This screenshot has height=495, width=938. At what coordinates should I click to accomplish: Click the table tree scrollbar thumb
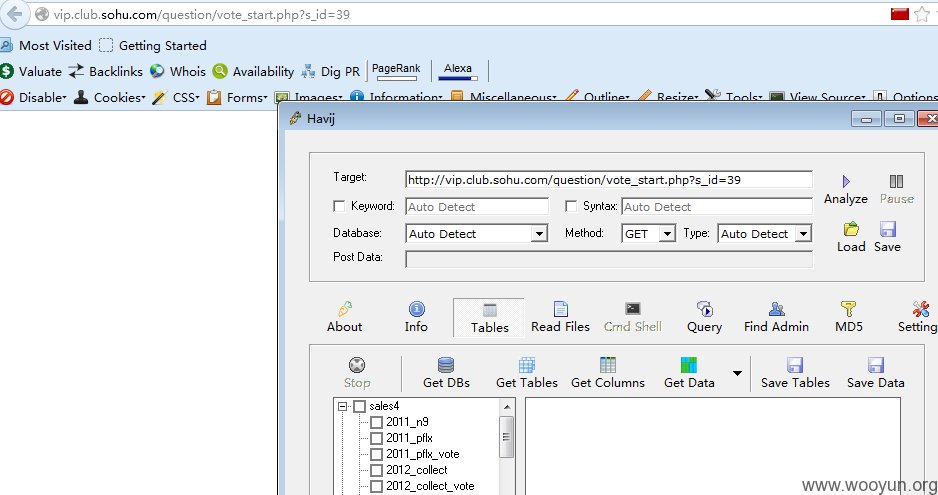click(507, 437)
